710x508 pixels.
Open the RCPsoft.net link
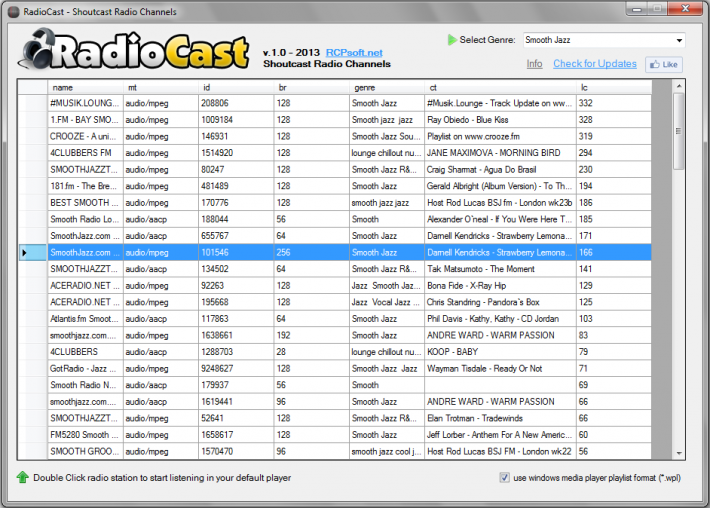click(354, 53)
